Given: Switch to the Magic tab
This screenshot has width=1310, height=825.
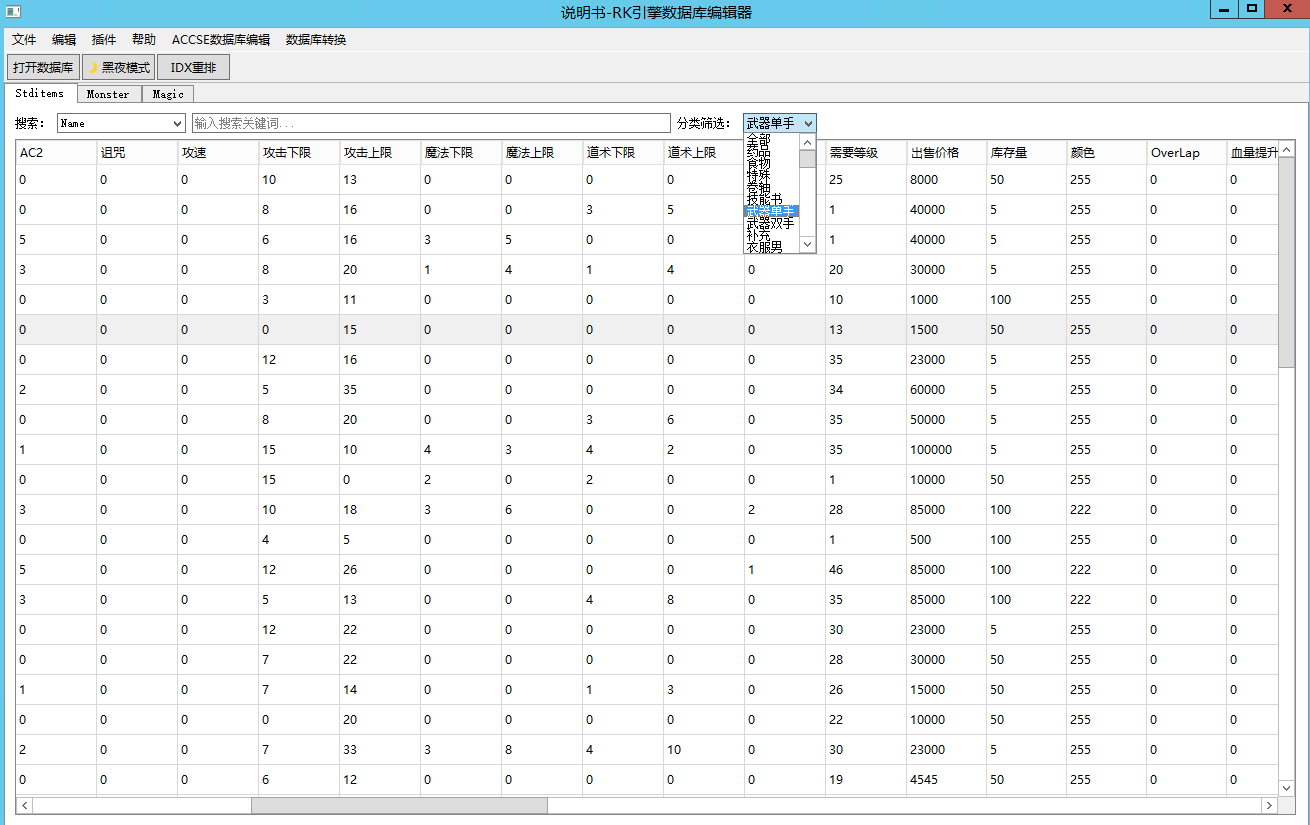Looking at the screenshot, I should (168, 94).
